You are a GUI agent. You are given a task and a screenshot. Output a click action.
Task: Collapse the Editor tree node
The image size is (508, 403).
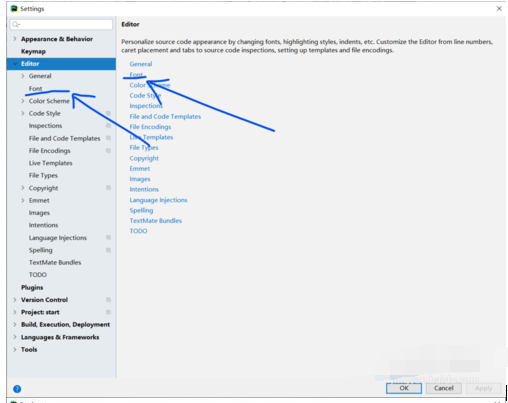tap(15, 63)
